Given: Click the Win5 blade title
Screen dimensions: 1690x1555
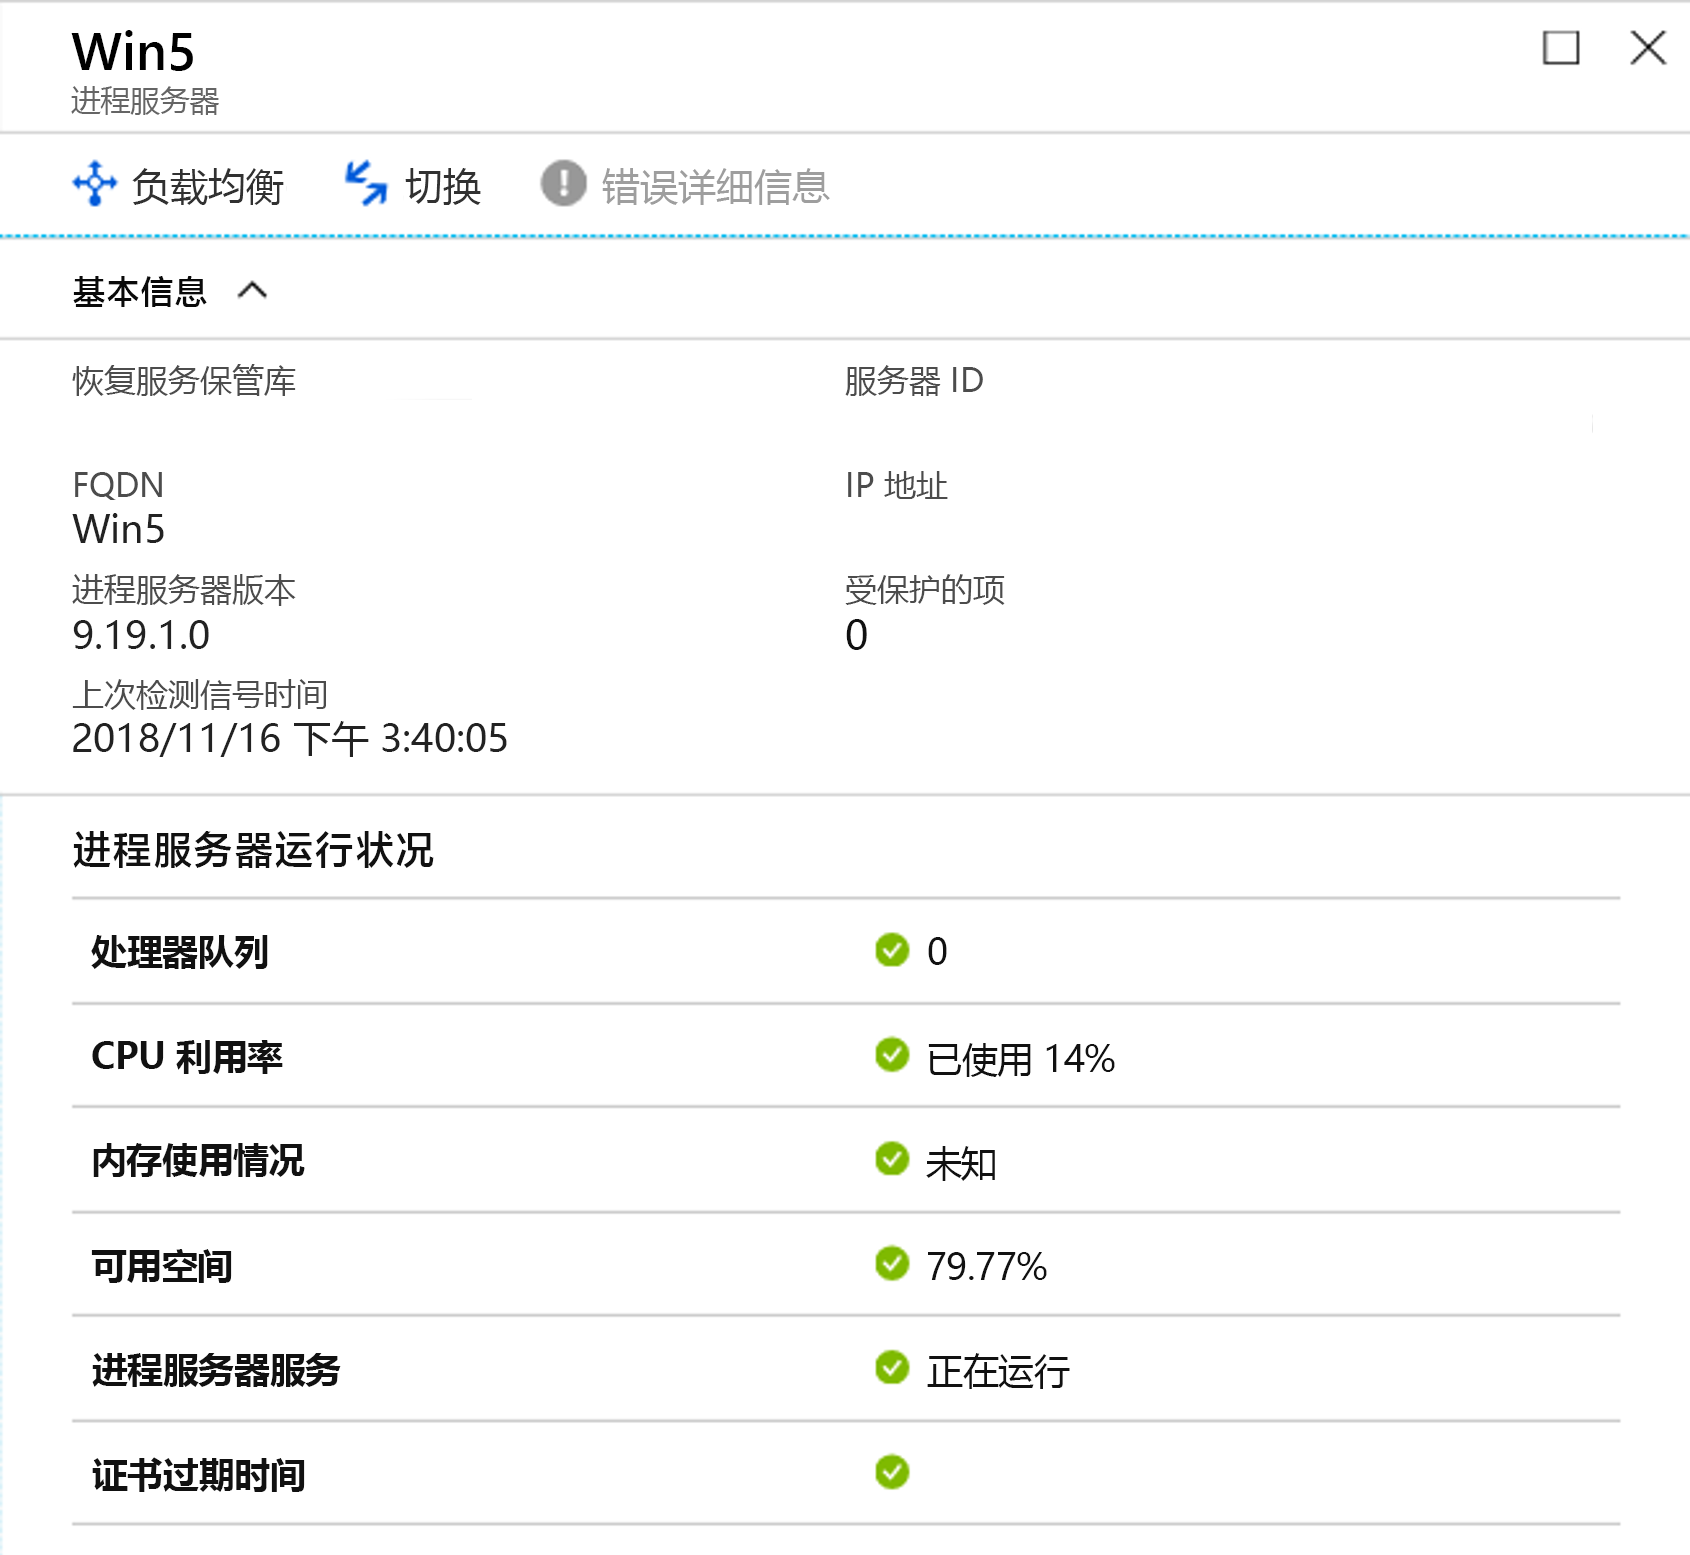Looking at the screenshot, I should [133, 52].
